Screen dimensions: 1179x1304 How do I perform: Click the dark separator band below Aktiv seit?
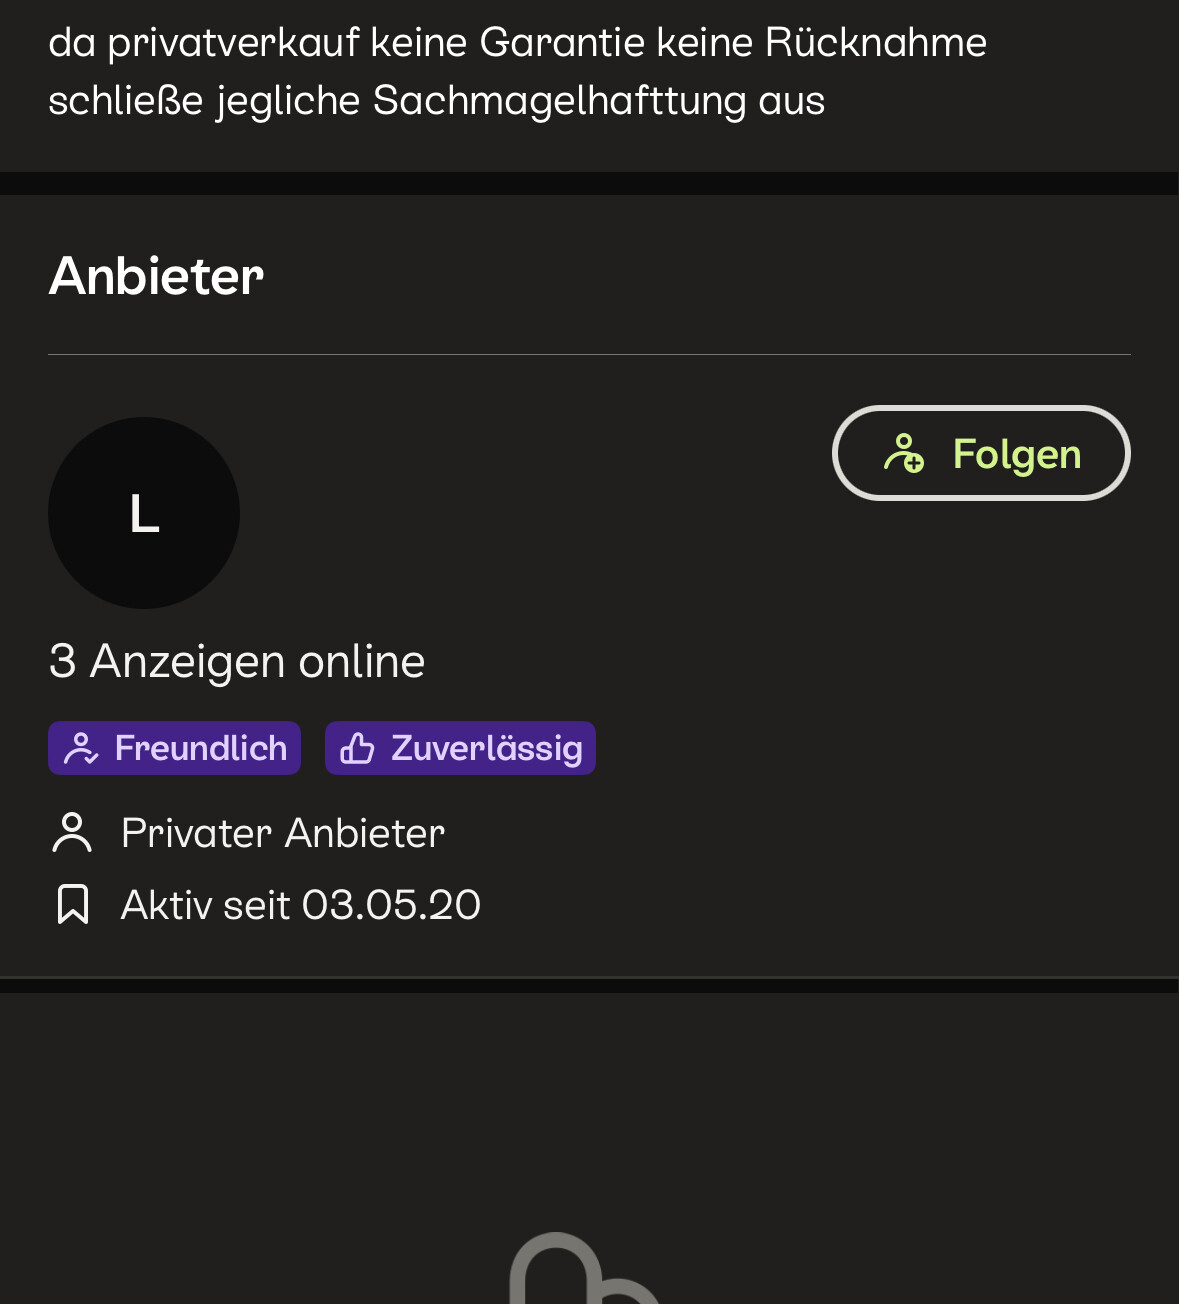[x=589, y=985]
